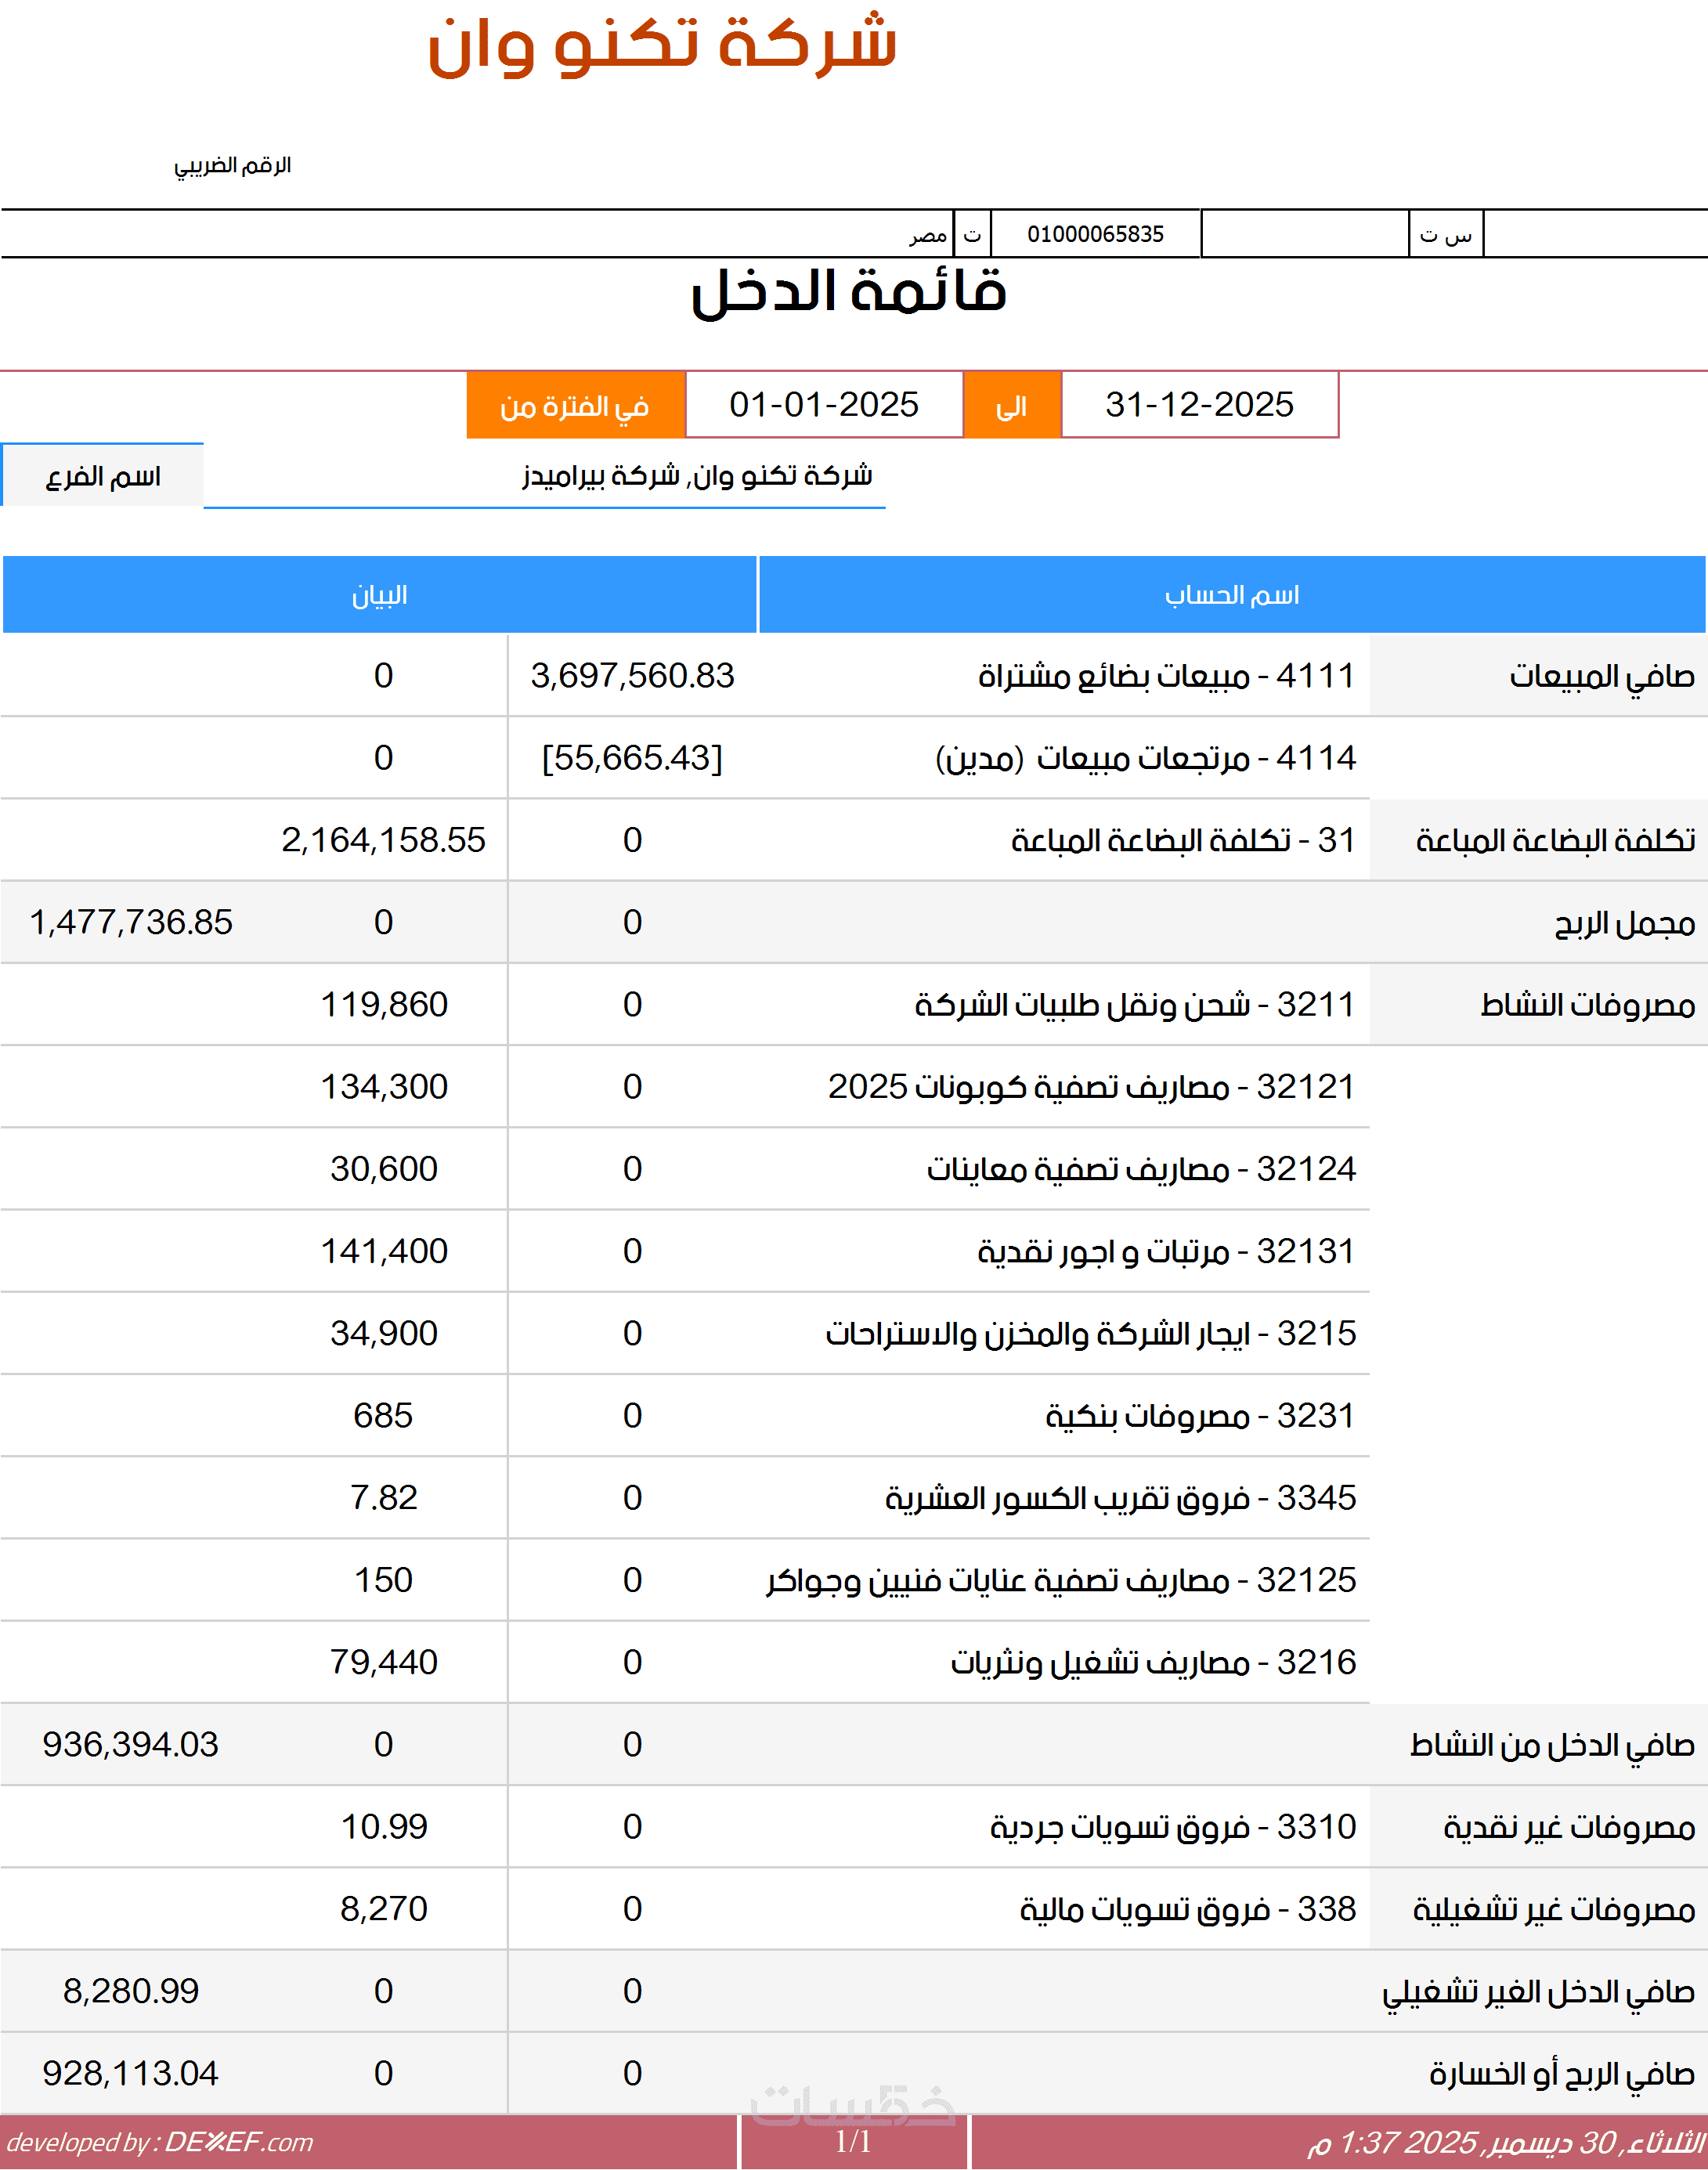Select the 'اسم الفرع' branch label
The width and height of the screenshot is (1708, 2170).
pyautogui.click(x=103, y=476)
